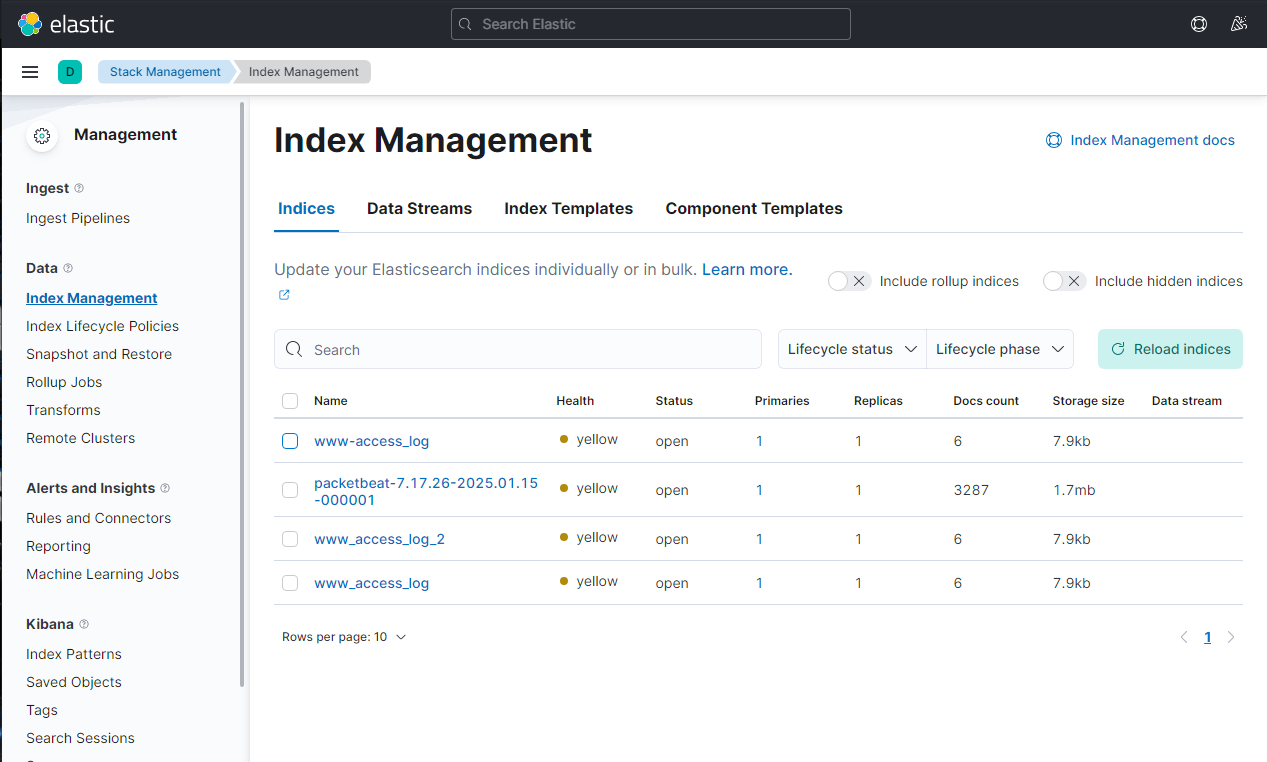Click the Management gear icon
The height and width of the screenshot is (762, 1267).
pyautogui.click(x=42, y=136)
